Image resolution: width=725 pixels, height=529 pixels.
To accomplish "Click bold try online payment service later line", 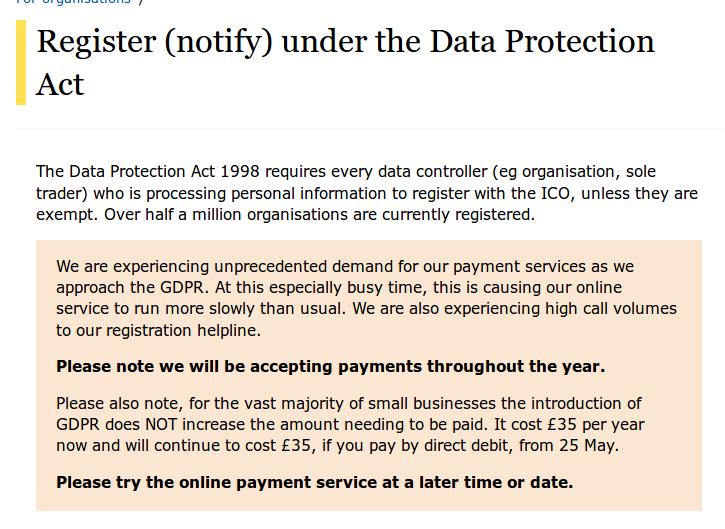I will [314, 483].
